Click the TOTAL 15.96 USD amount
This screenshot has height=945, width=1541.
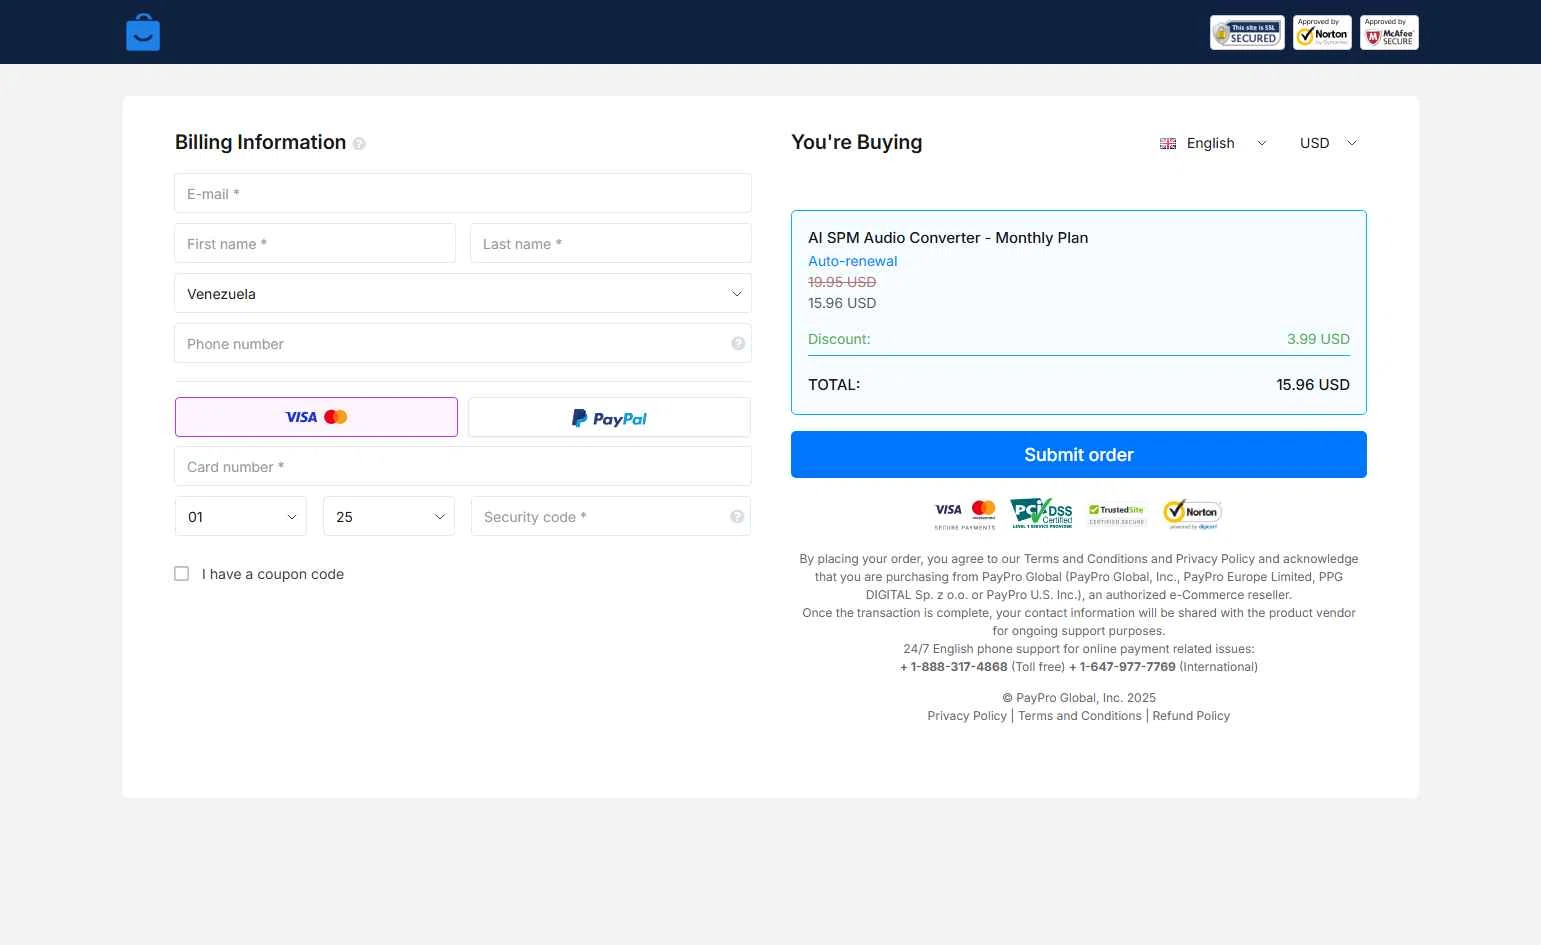point(1313,385)
